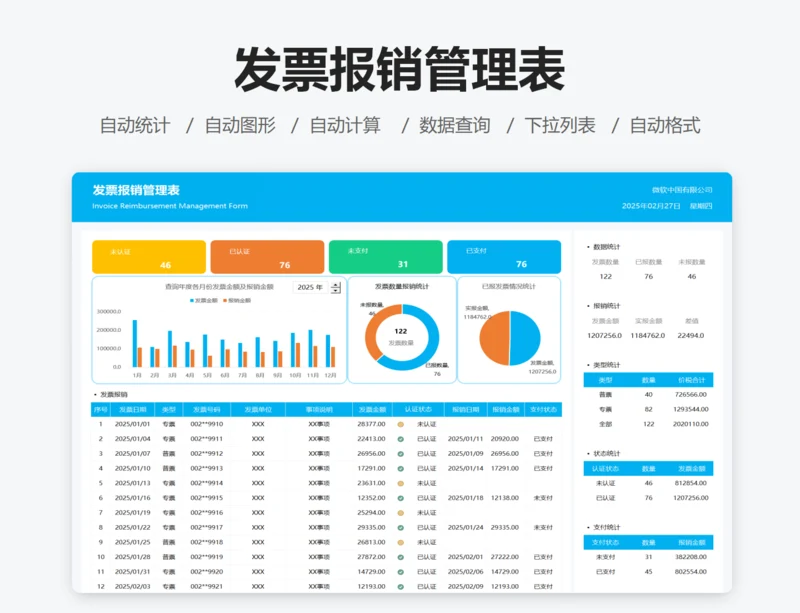Click blue 发票金额 legend marker in bar chart

click(x=192, y=301)
